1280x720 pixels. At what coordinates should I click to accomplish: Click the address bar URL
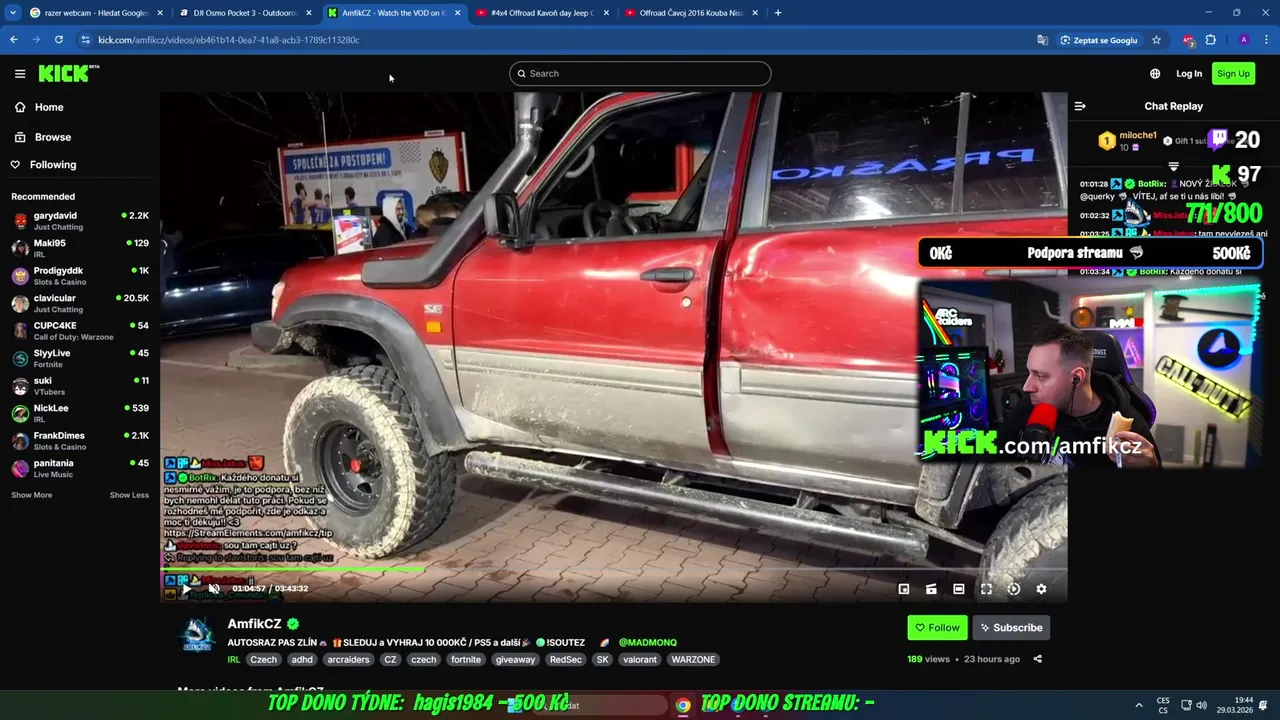(229, 40)
